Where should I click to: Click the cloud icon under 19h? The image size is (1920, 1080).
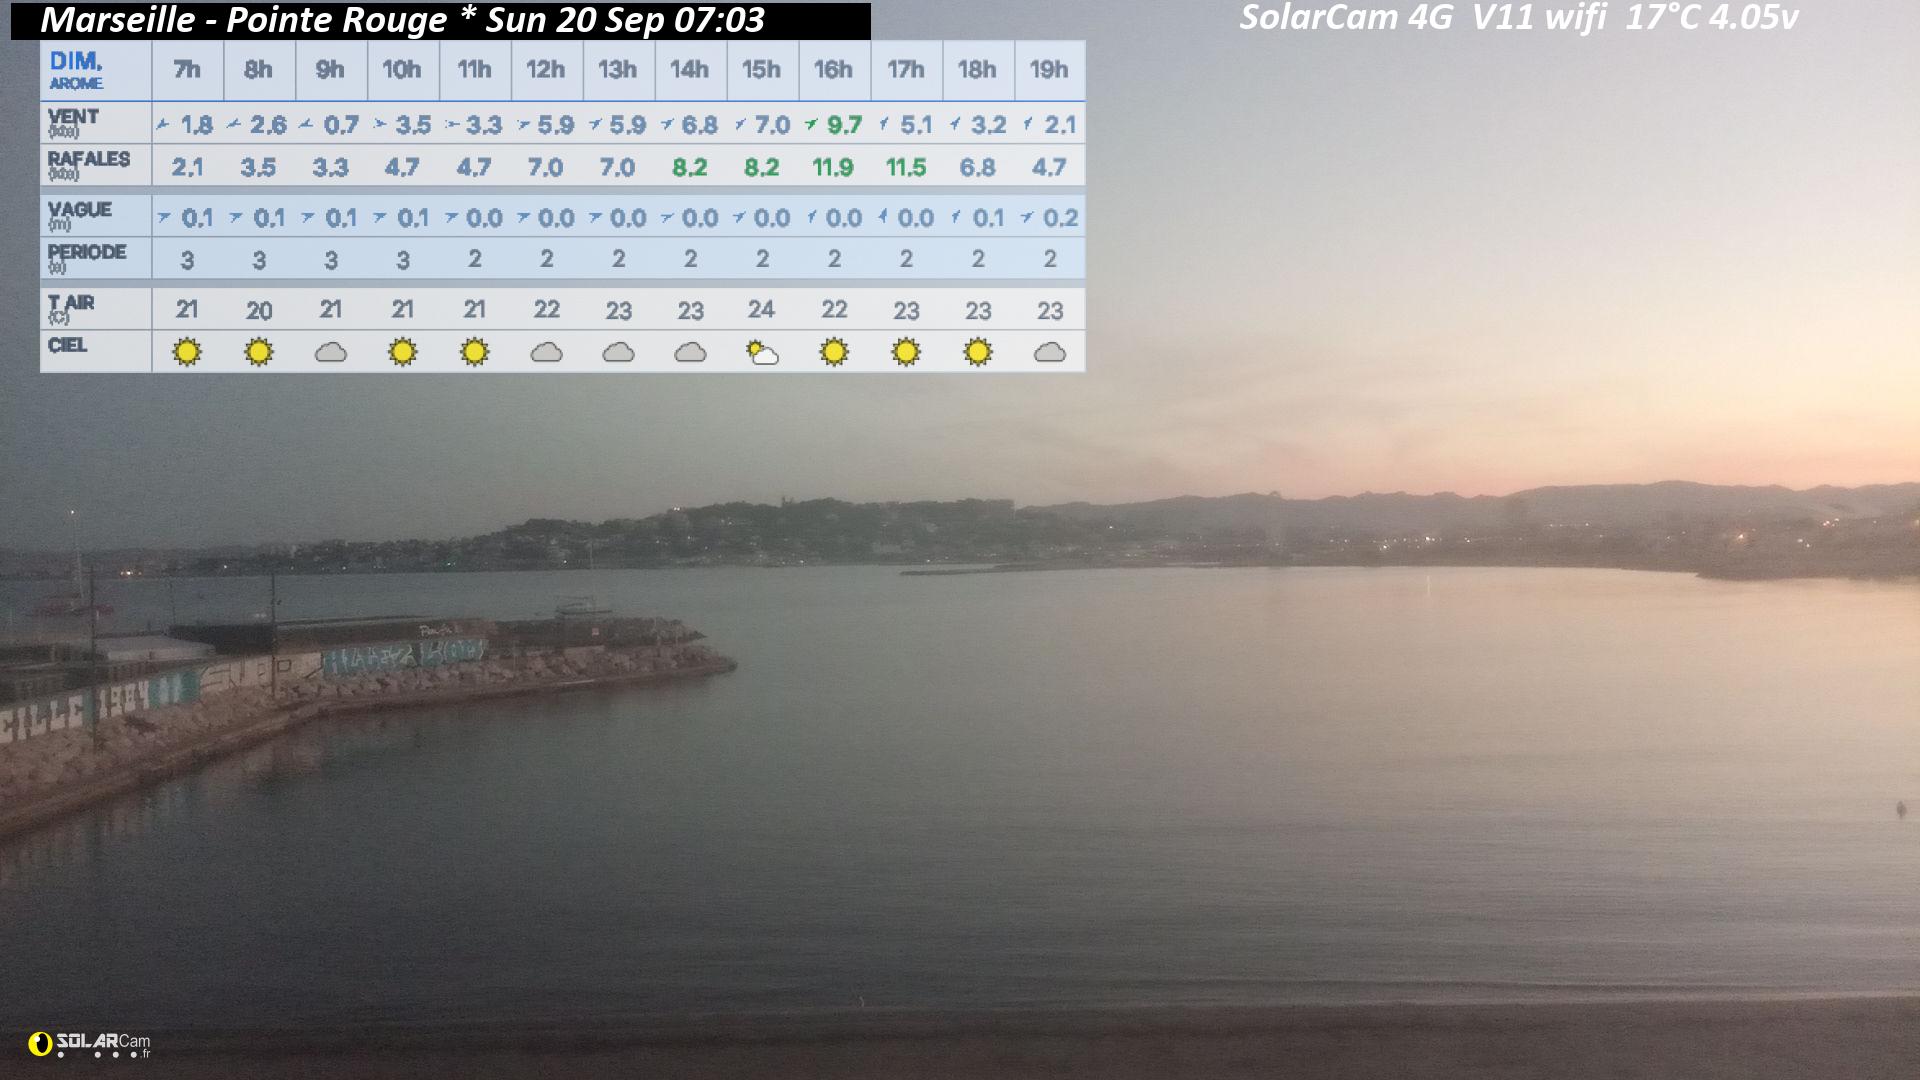point(1050,353)
